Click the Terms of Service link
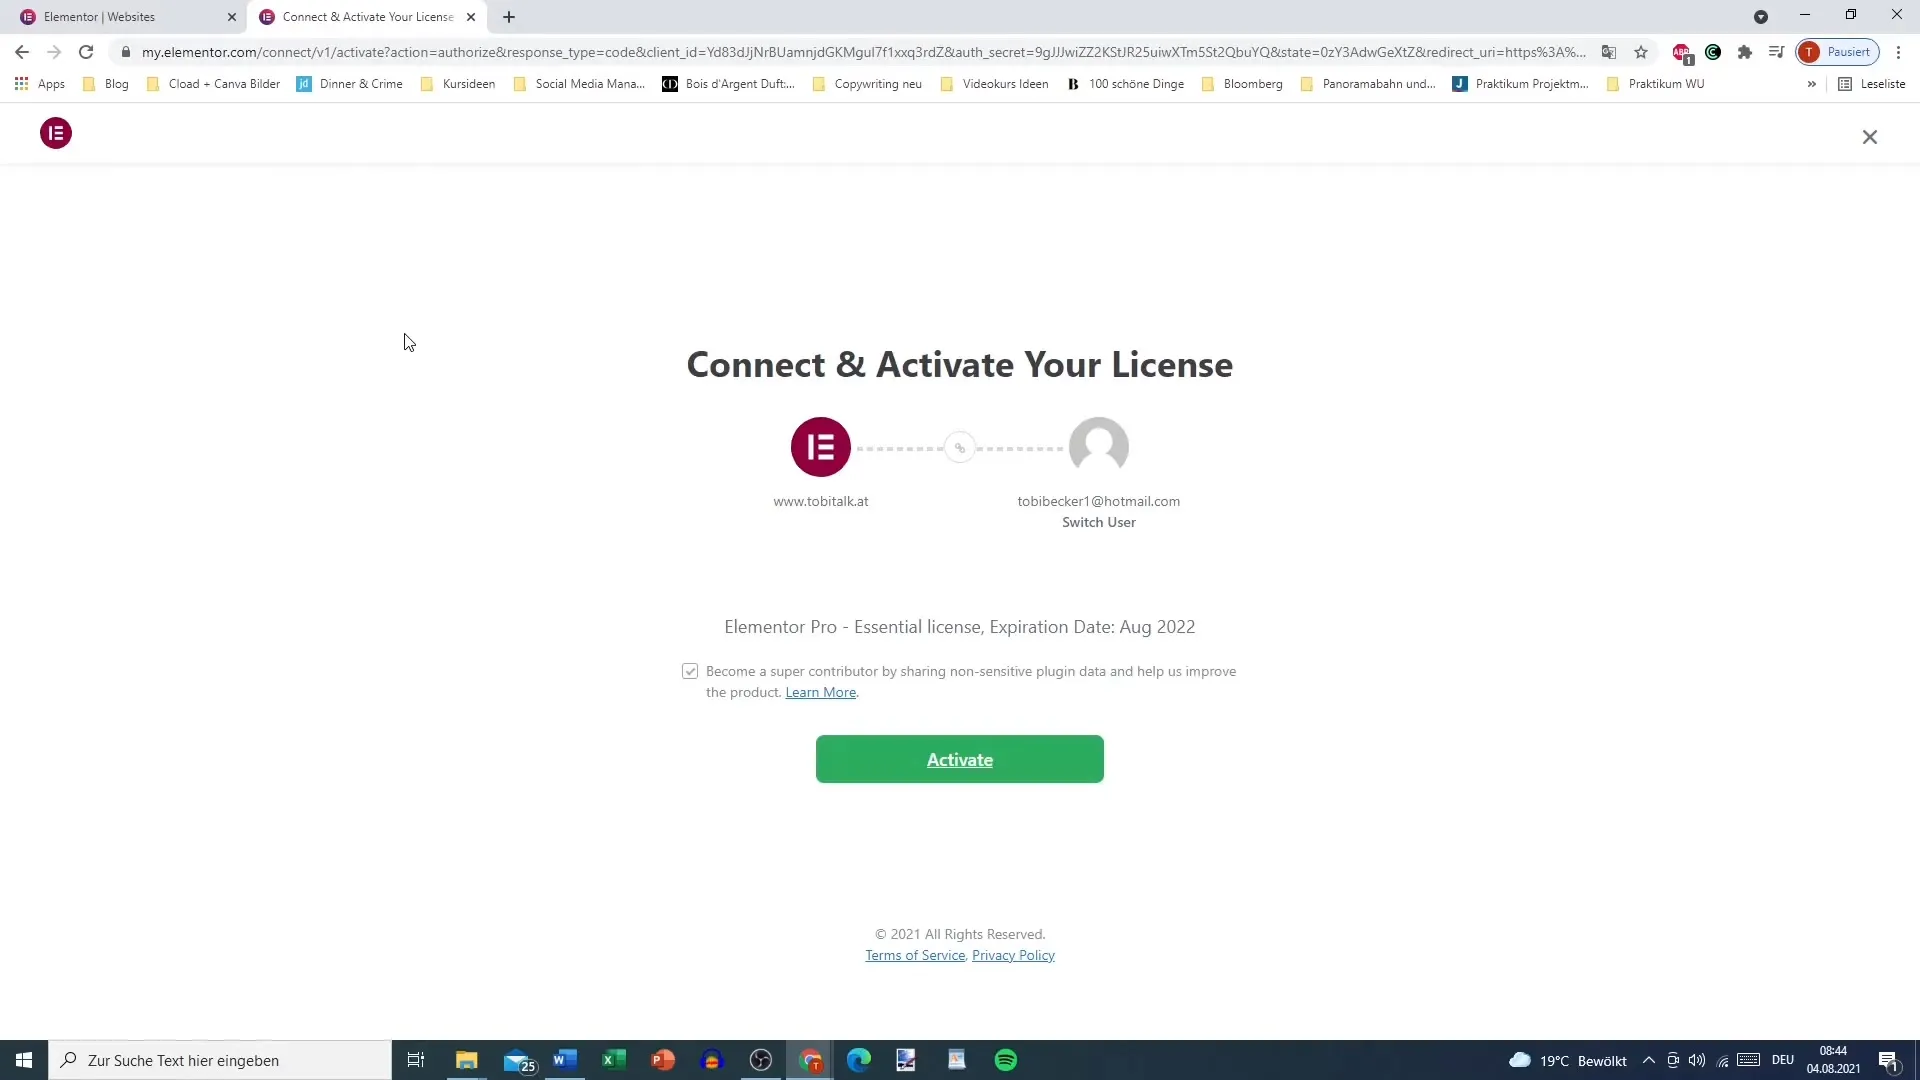The width and height of the screenshot is (1920, 1080). pos(914,955)
